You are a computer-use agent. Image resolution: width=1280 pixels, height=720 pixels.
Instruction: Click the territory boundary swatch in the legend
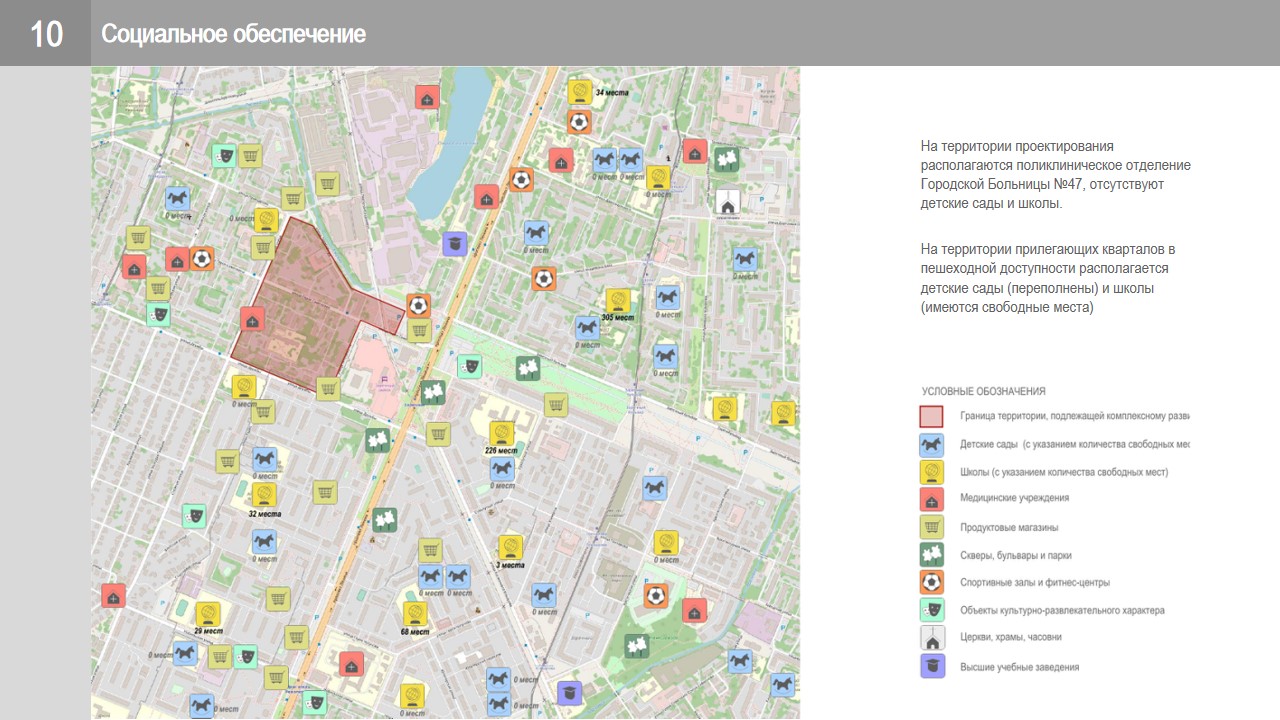(932, 416)
